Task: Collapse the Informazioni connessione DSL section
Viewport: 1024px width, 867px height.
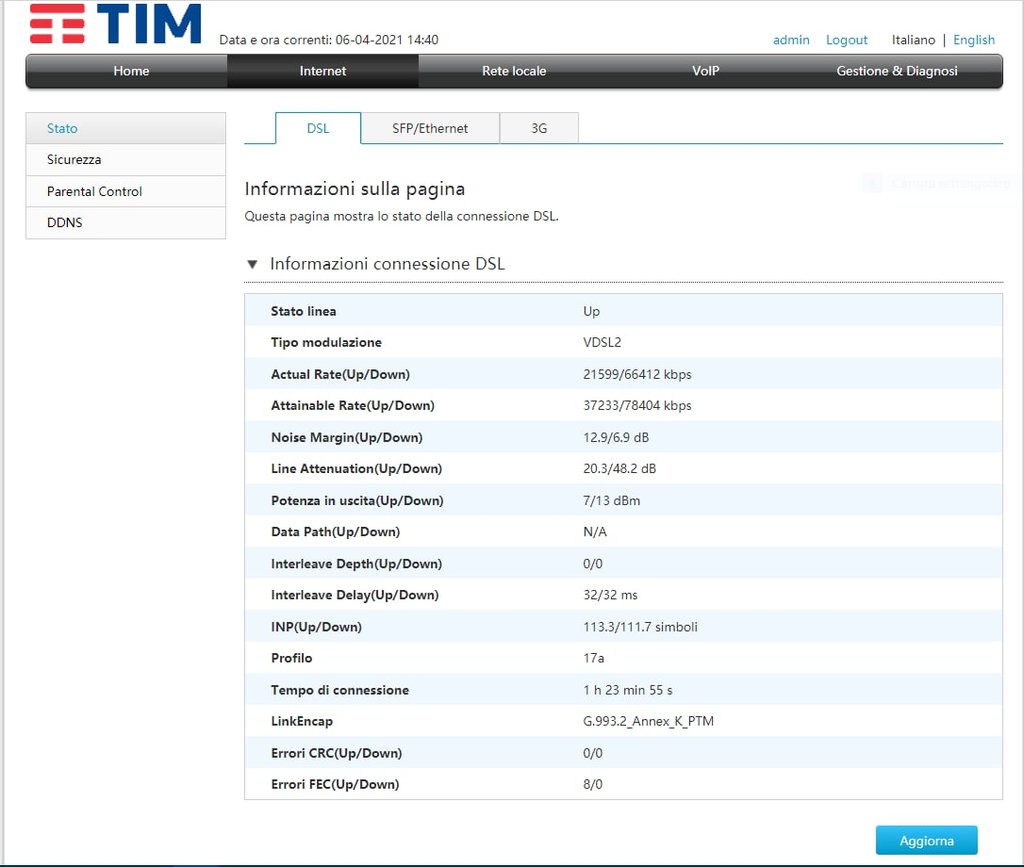Action: (252, 264)
